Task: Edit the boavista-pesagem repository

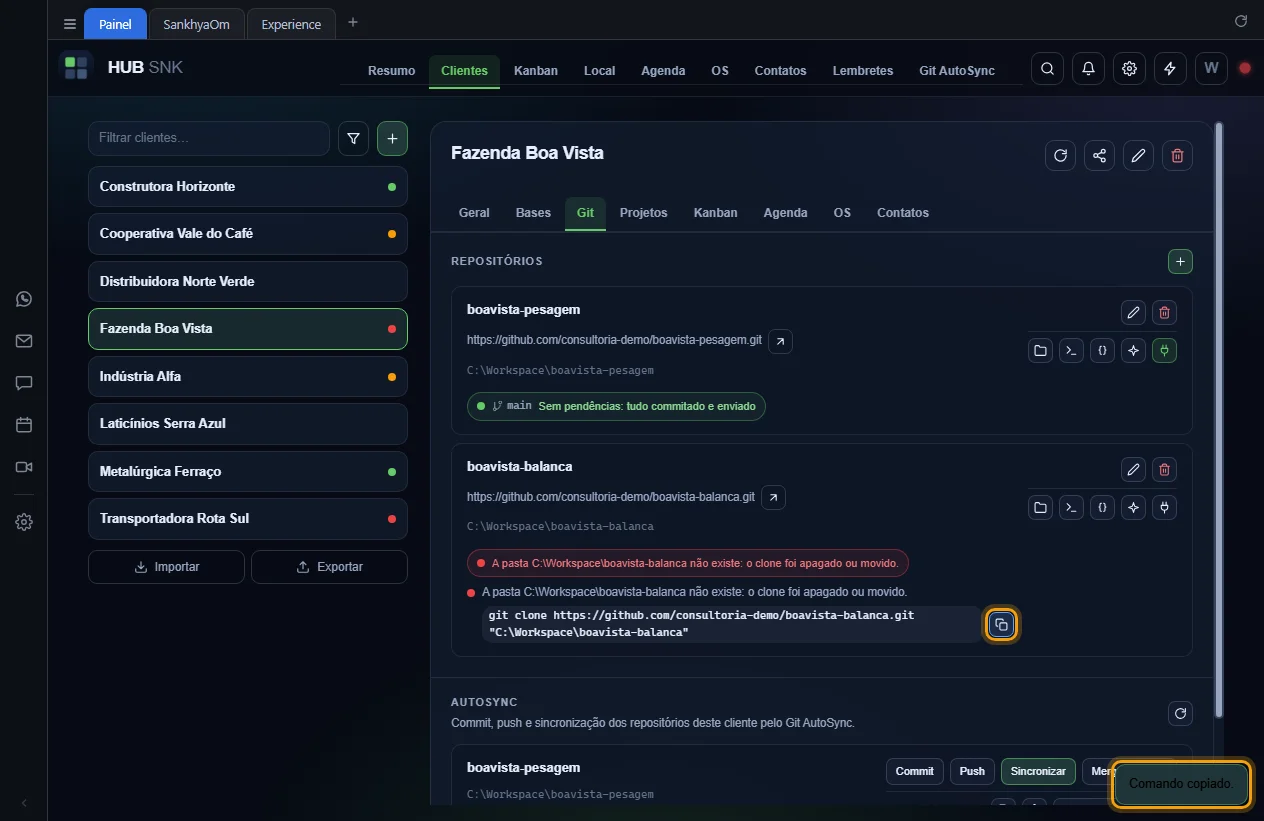Action: pos(1133,313)
